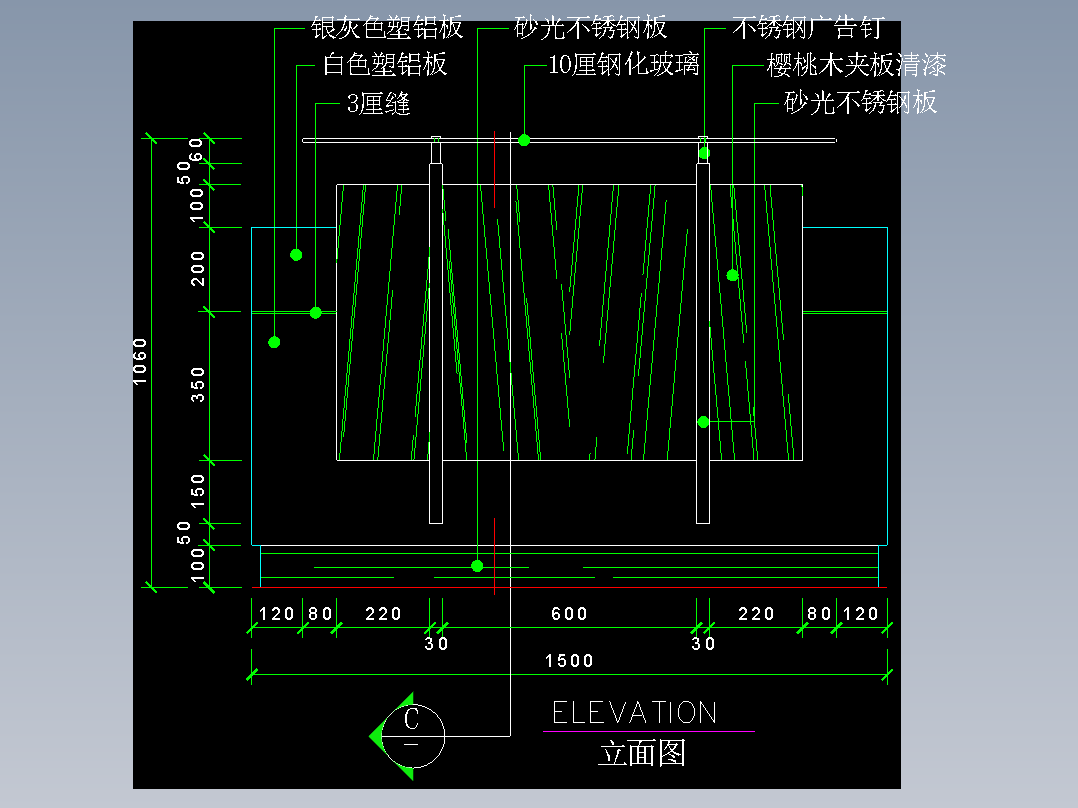Image resolution: width=1078 pixels, height=808 pixels.
Task: Select the 10厘钢化玻璃 label
Action: (624, 65)
